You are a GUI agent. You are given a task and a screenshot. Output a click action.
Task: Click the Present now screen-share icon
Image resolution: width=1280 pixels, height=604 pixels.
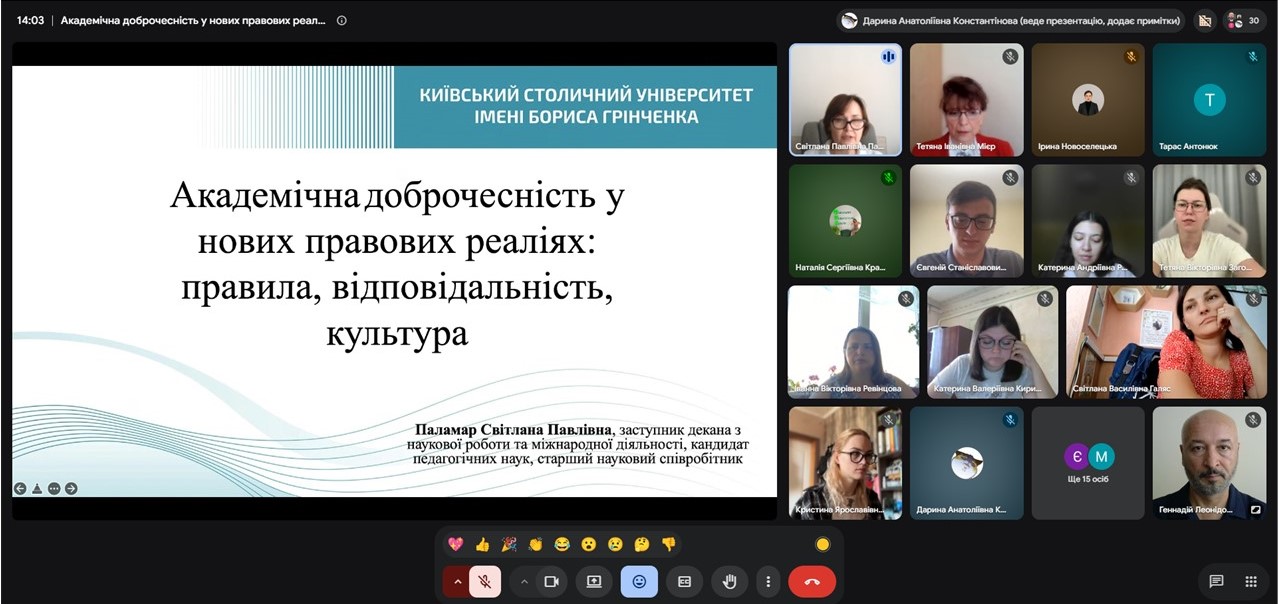point(594,581)
